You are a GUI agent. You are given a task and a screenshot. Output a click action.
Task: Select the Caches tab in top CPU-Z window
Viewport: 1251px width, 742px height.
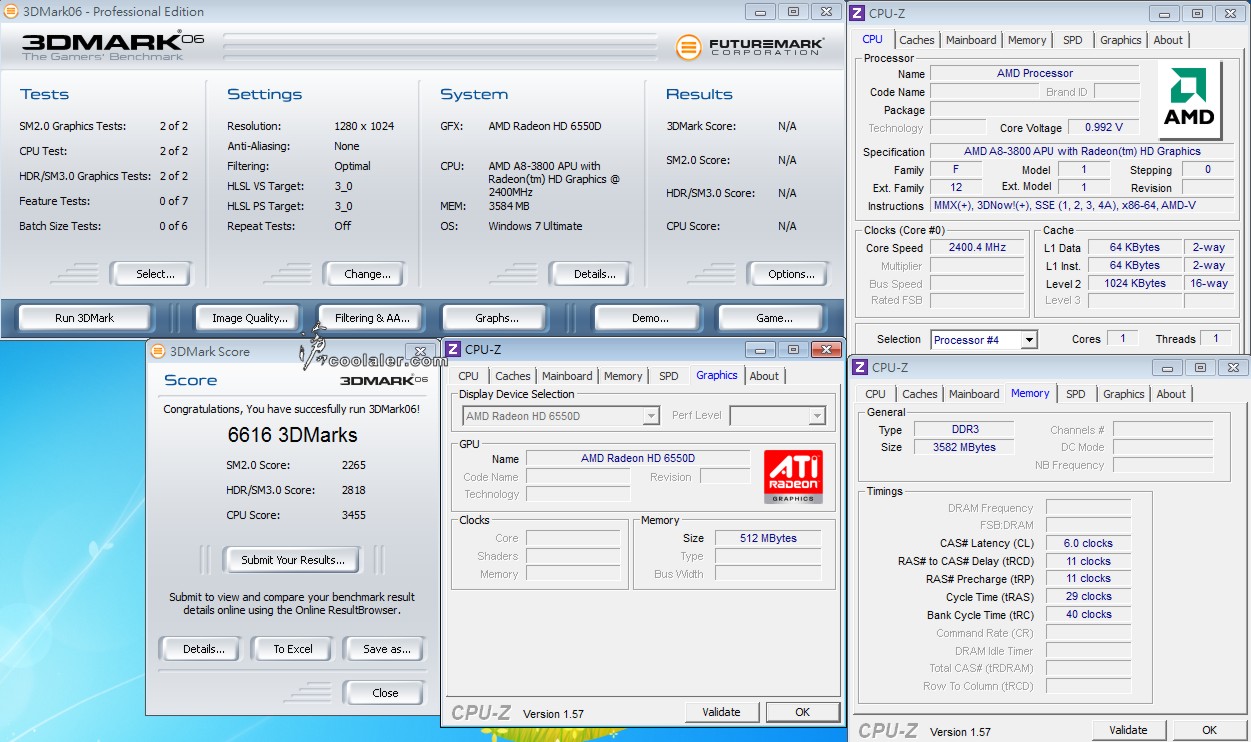click(916, 40)
